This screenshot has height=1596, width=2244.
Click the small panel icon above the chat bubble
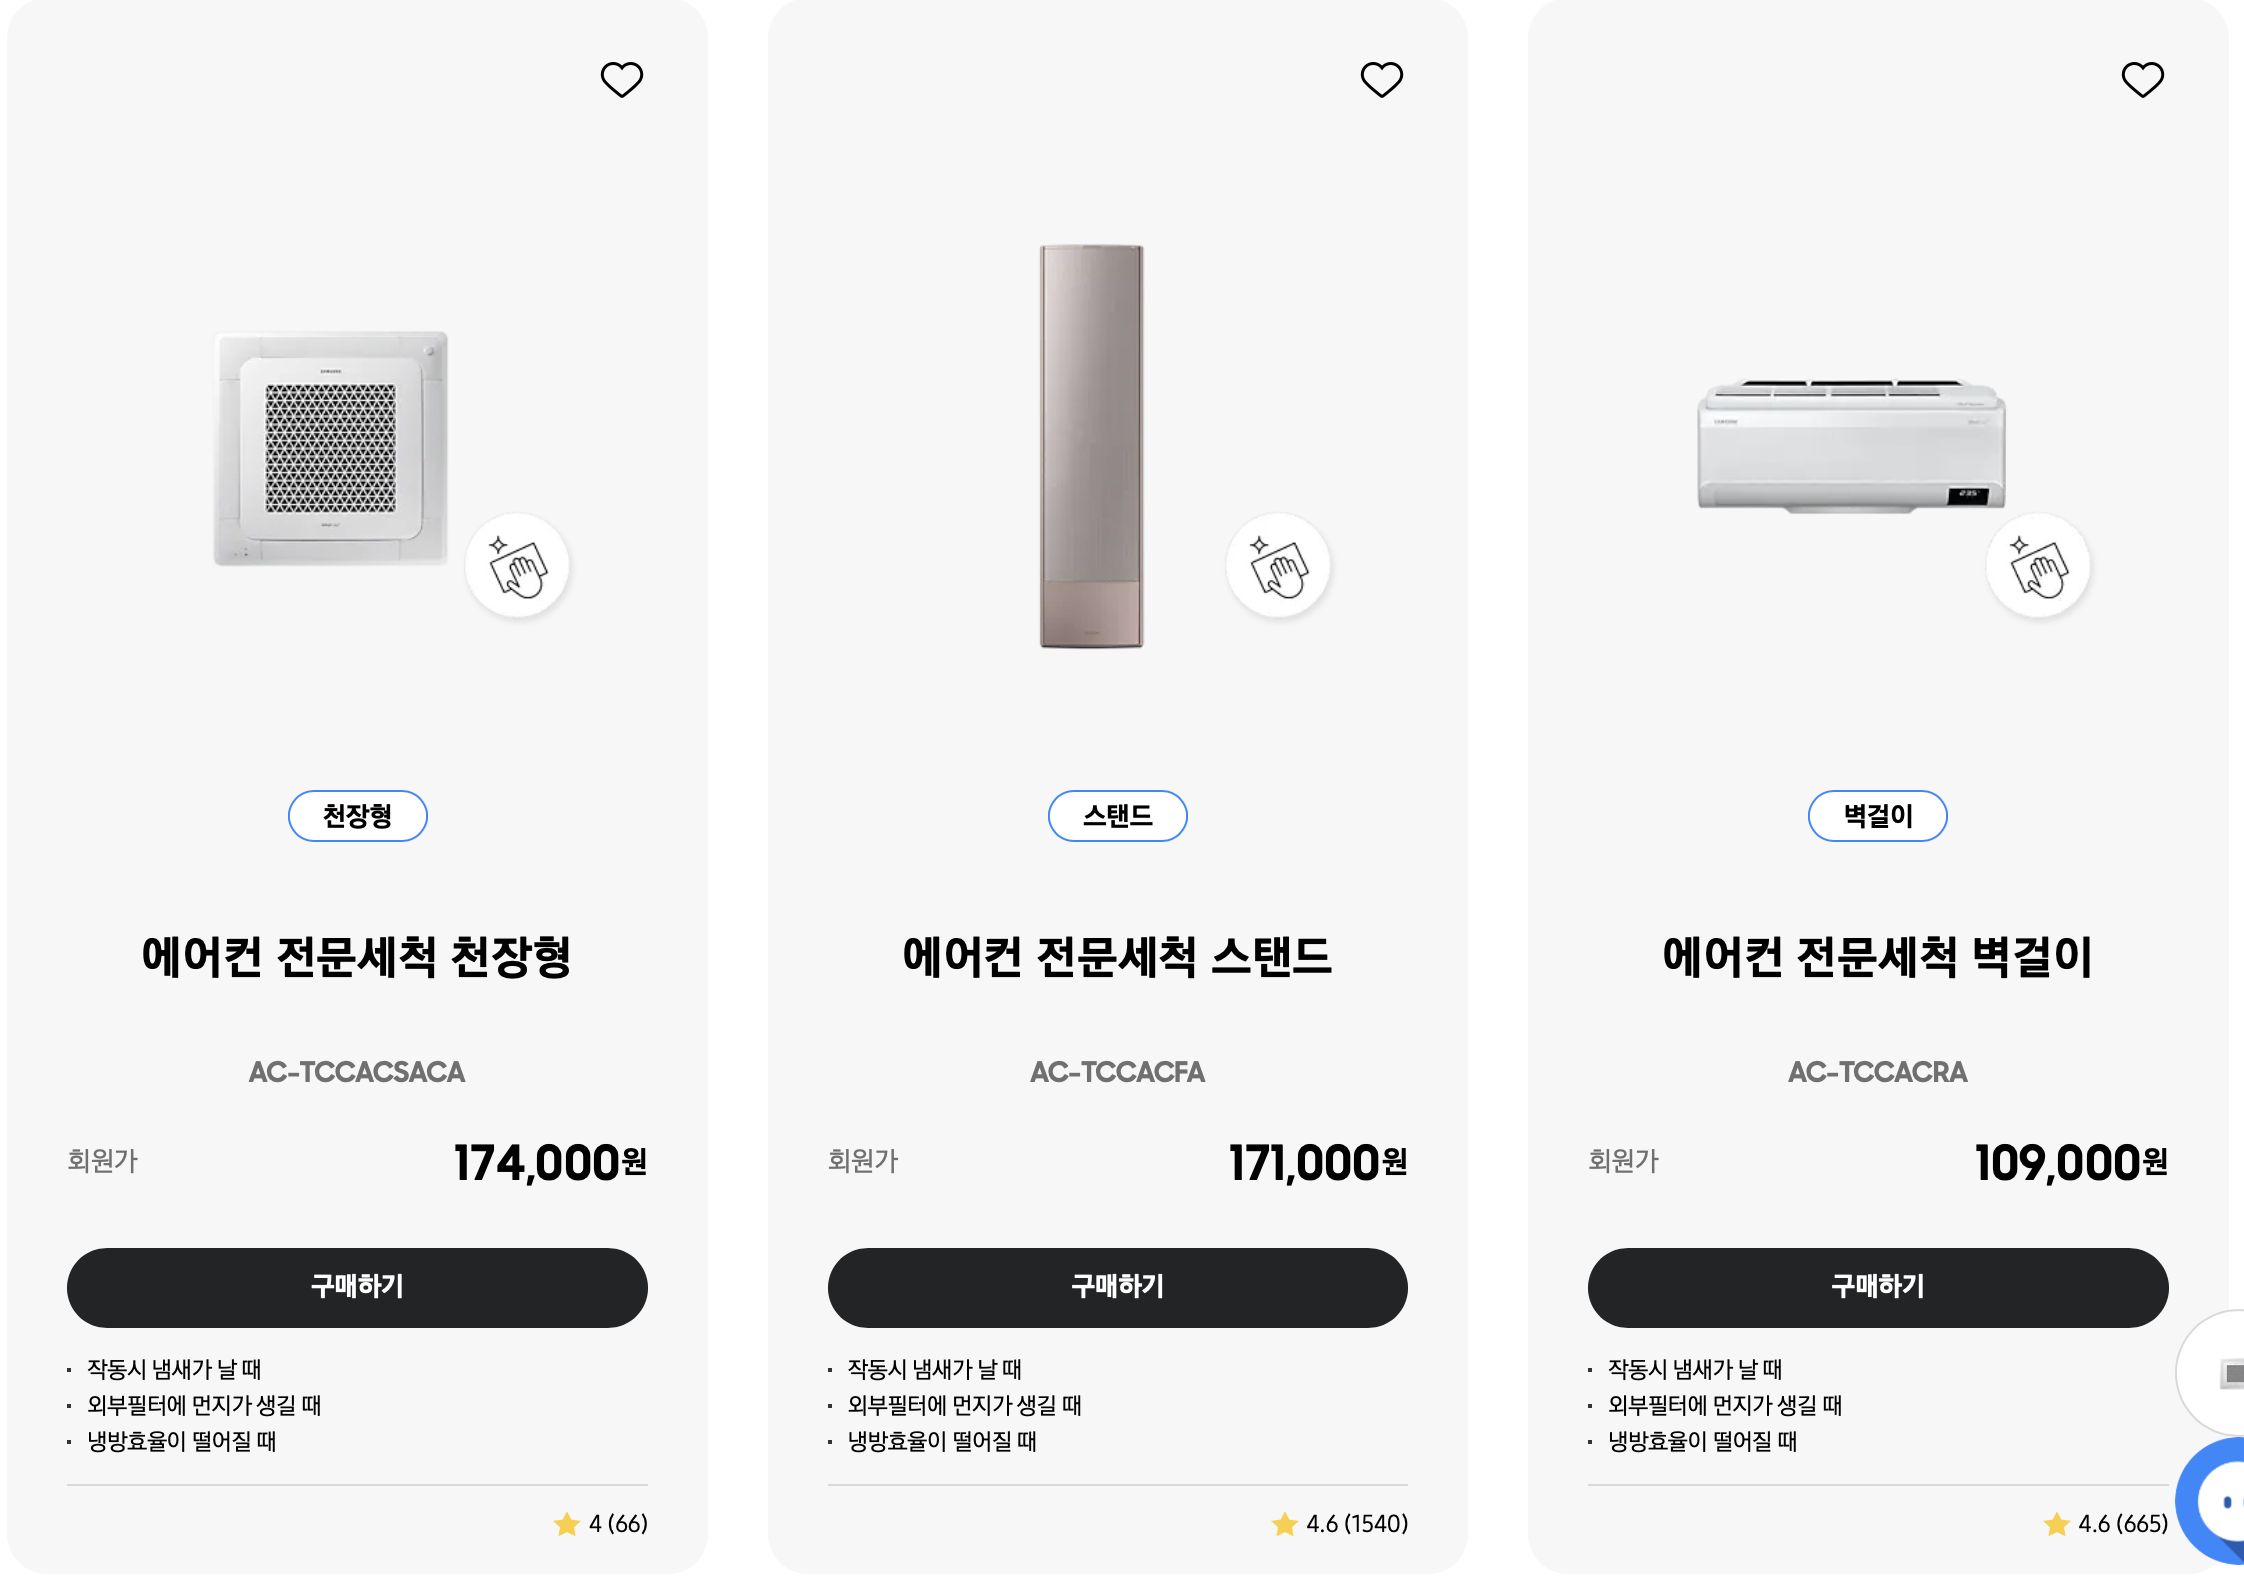pos(2232,1375)
